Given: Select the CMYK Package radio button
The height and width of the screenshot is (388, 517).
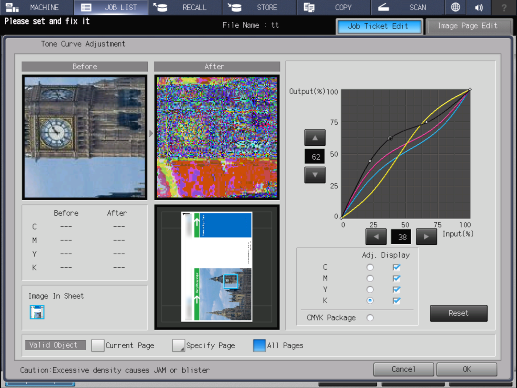Looking at the screenshot, I should [x=370, y=318].
